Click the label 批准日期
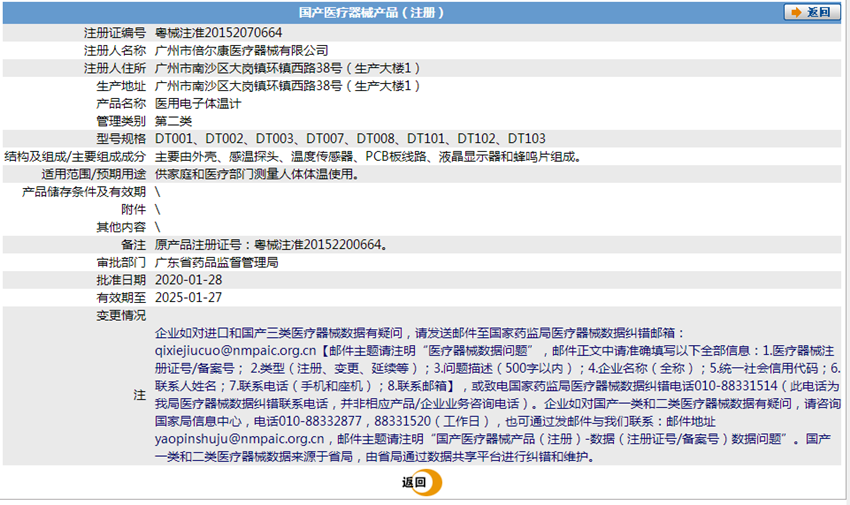The image size is (850, 505). click(121, 280)
